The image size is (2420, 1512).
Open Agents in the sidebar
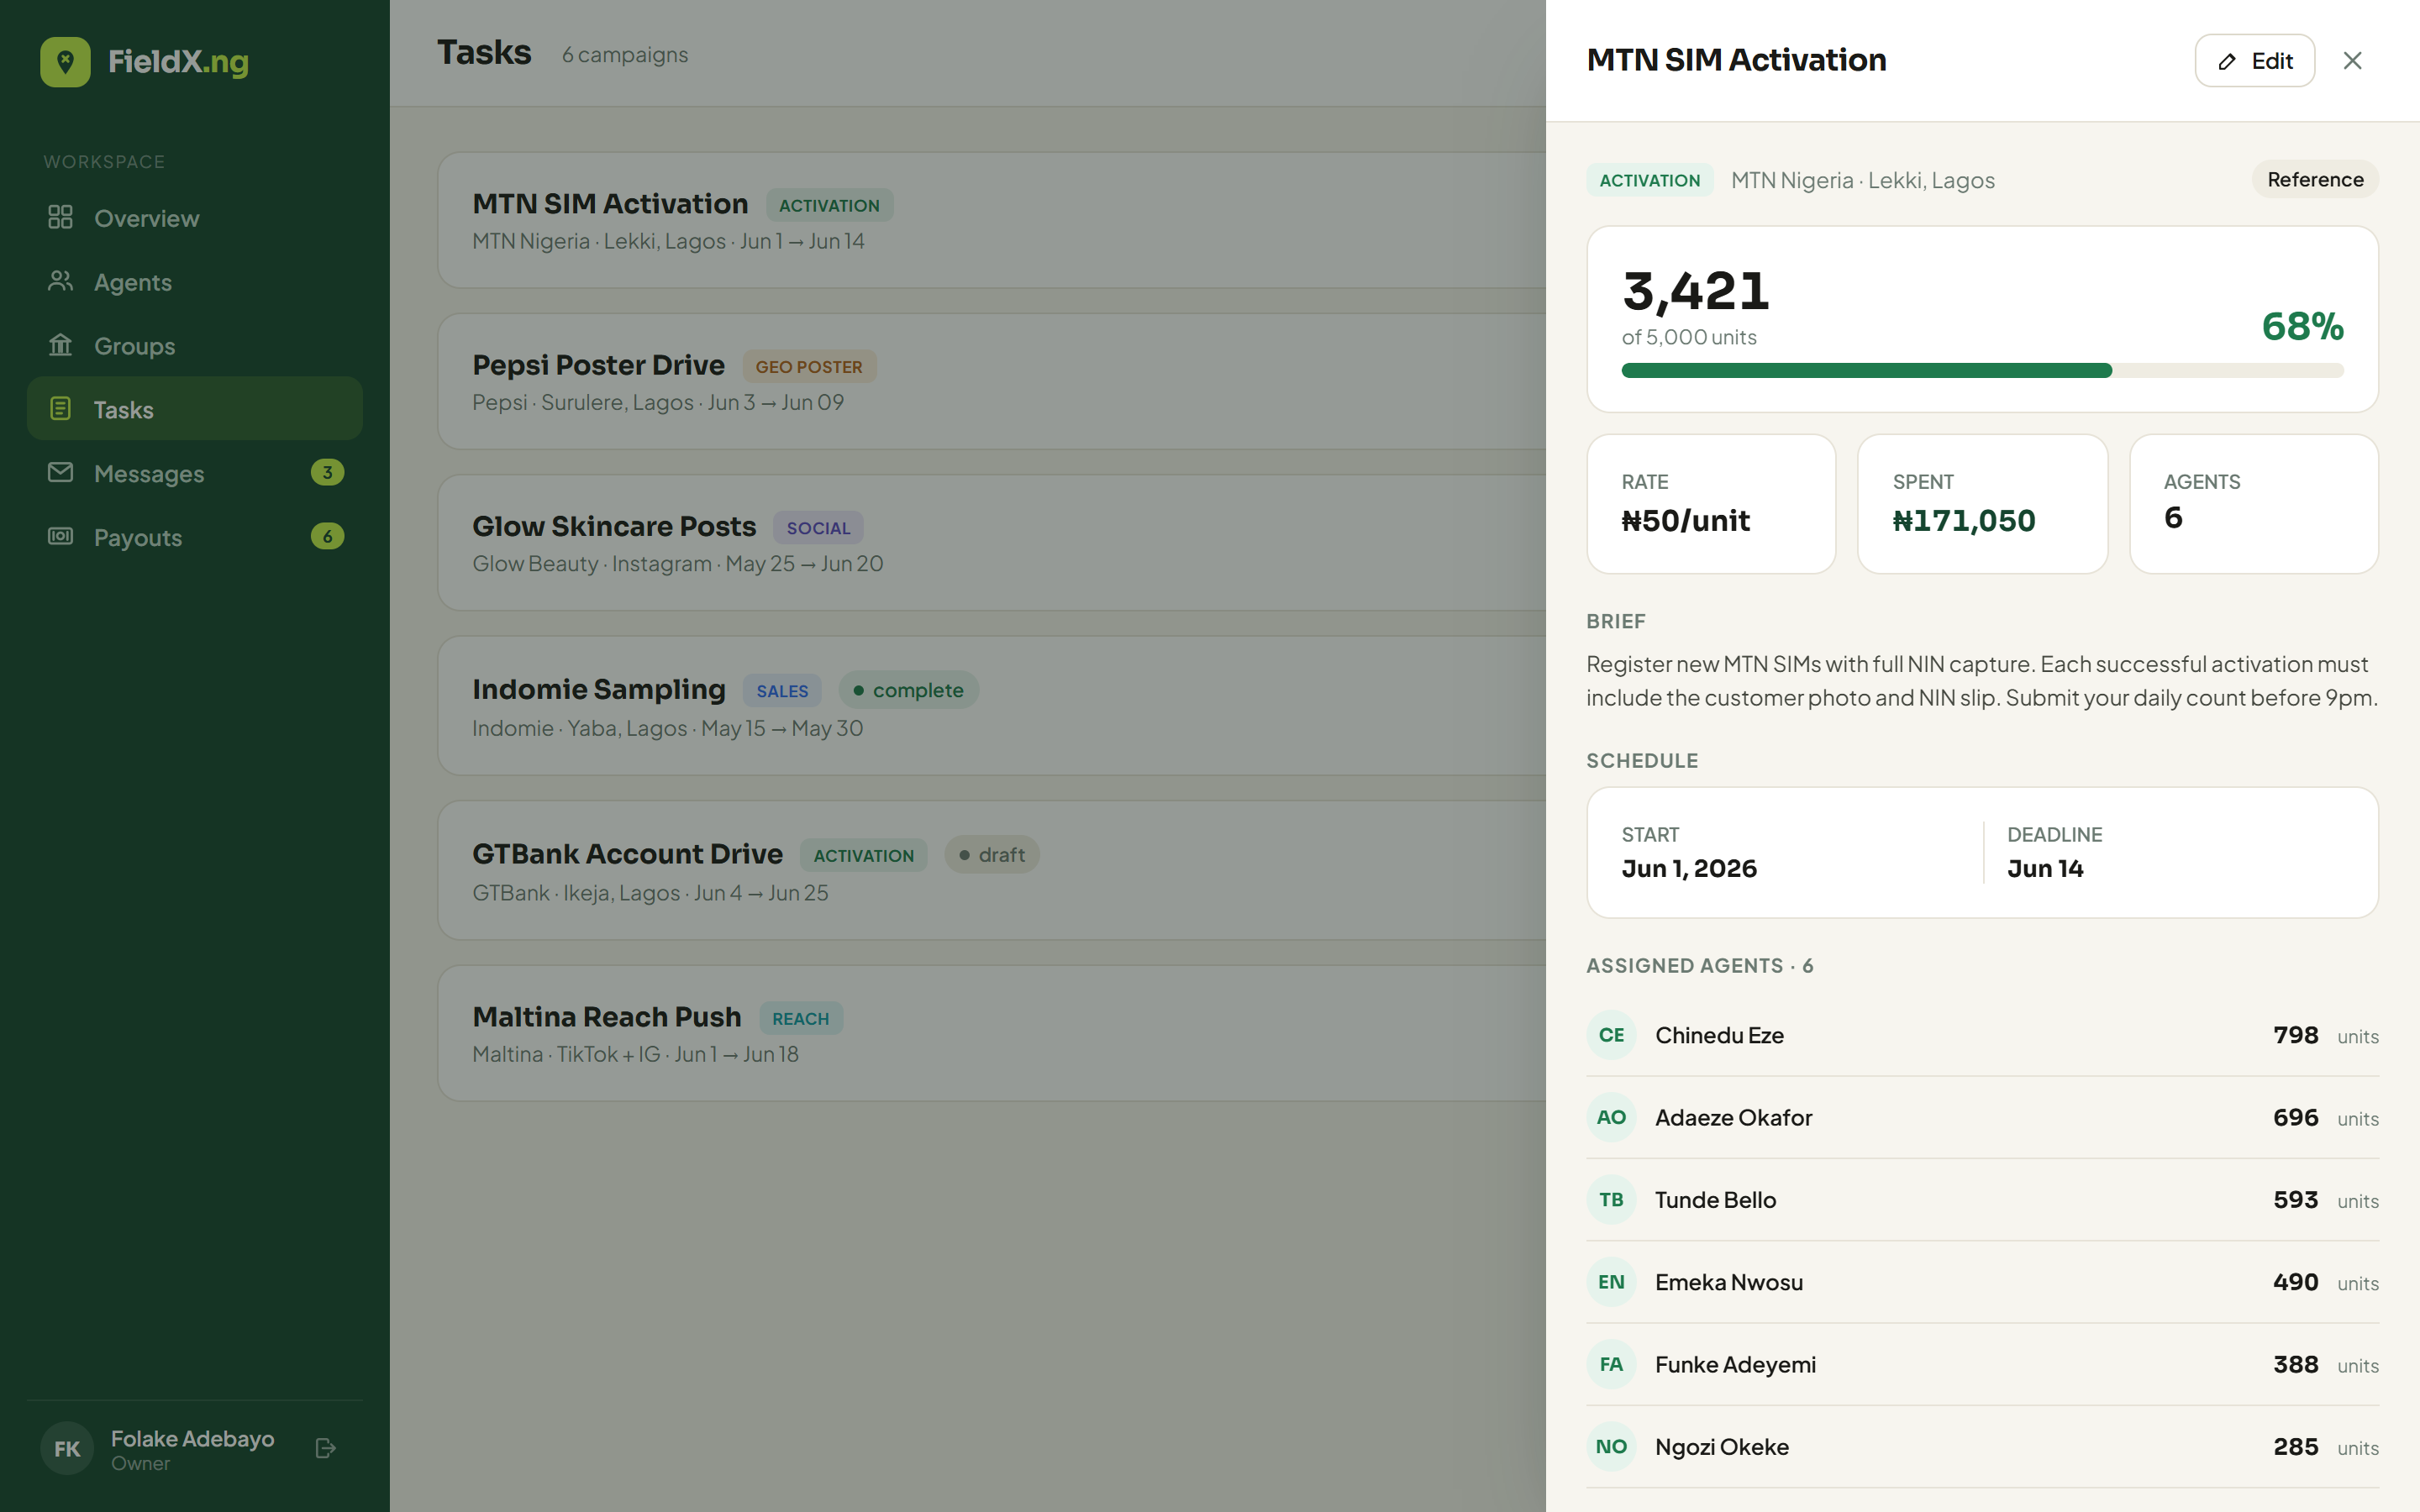[194, 282]
